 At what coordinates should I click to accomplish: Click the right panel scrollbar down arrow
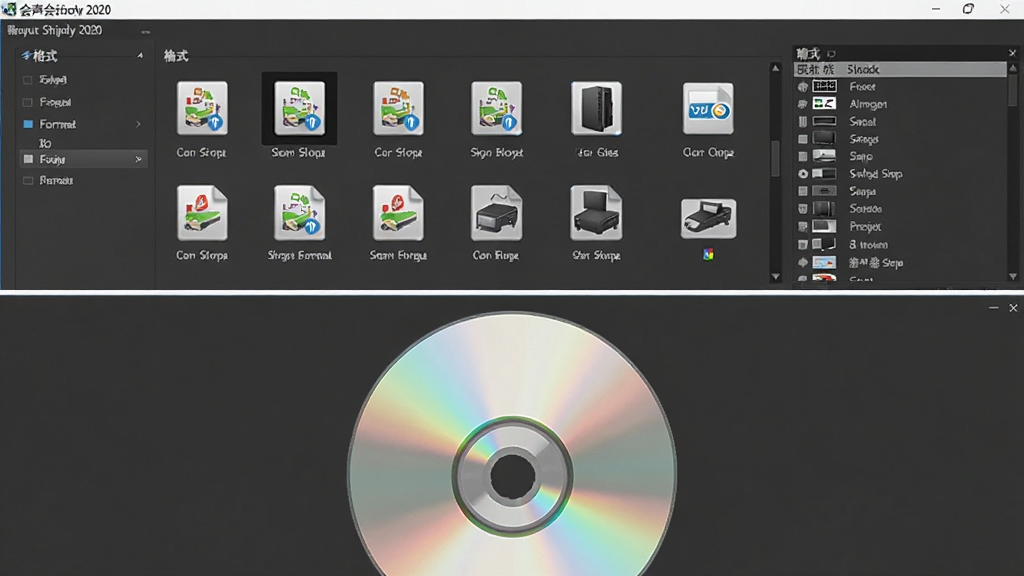(1013, 277)
